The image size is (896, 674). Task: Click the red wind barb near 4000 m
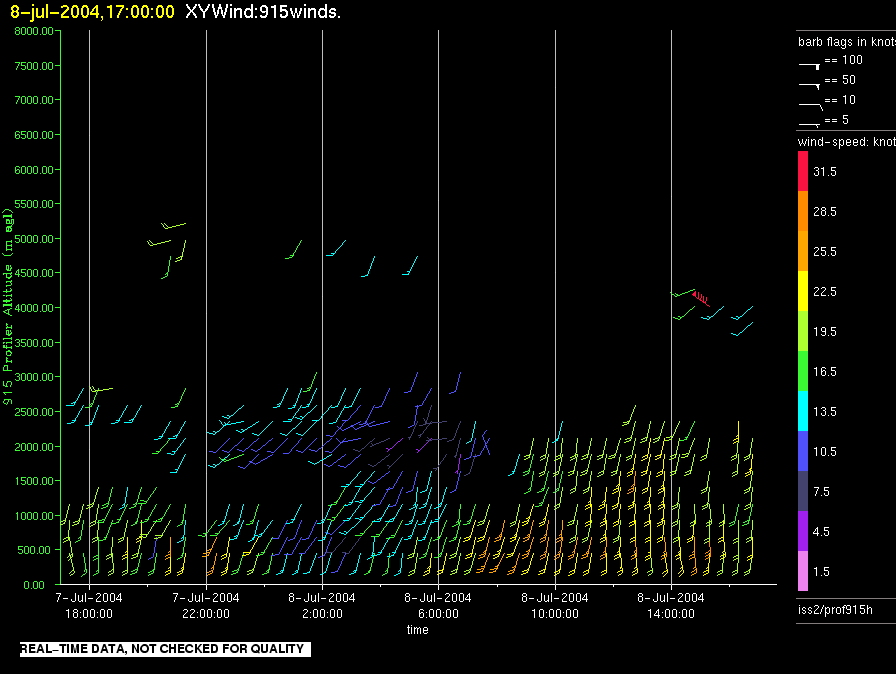coord(701,299)
